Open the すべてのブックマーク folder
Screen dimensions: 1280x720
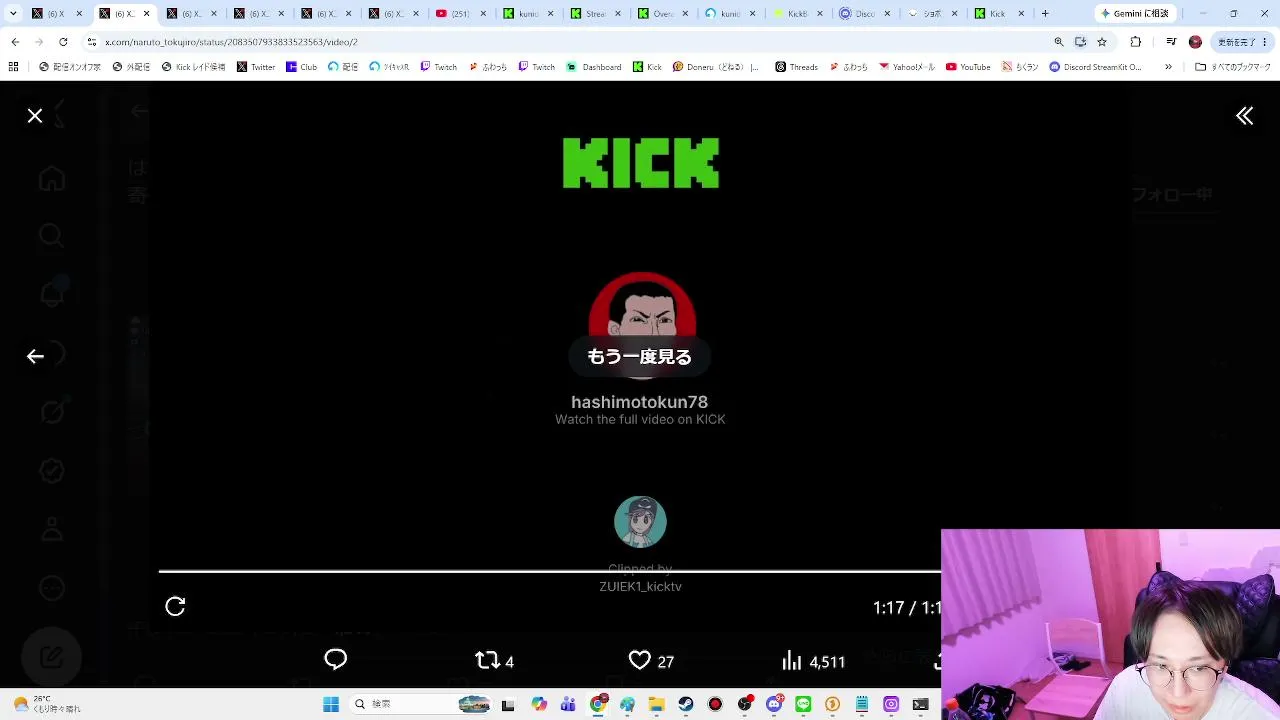pos(1233,67)
